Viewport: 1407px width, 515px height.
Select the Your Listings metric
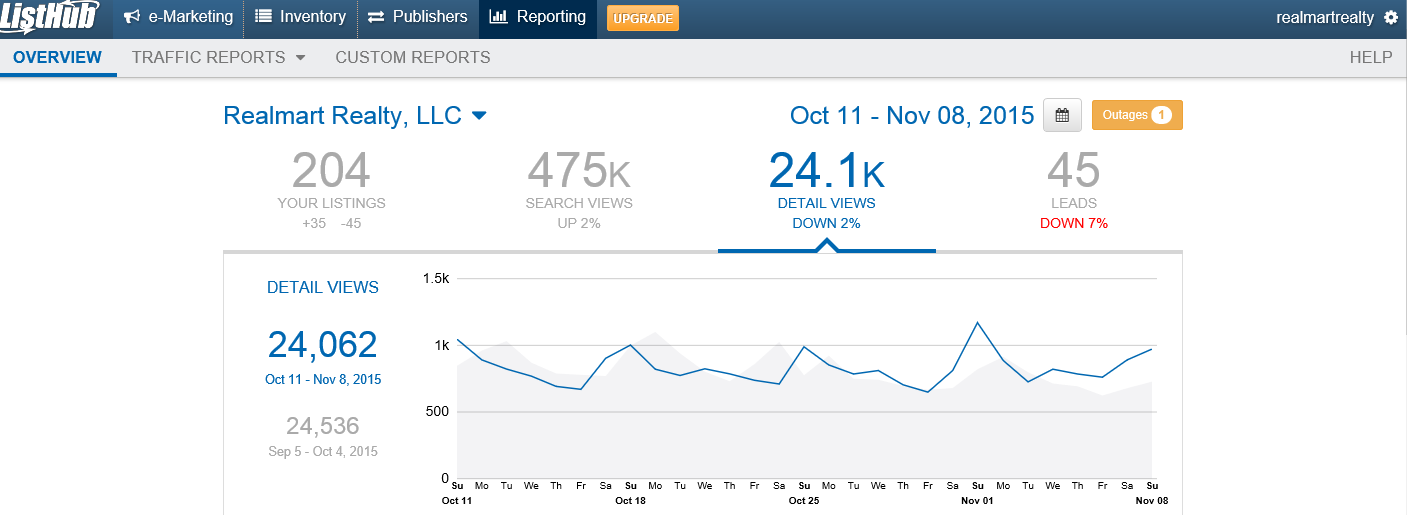coord(331,190)
